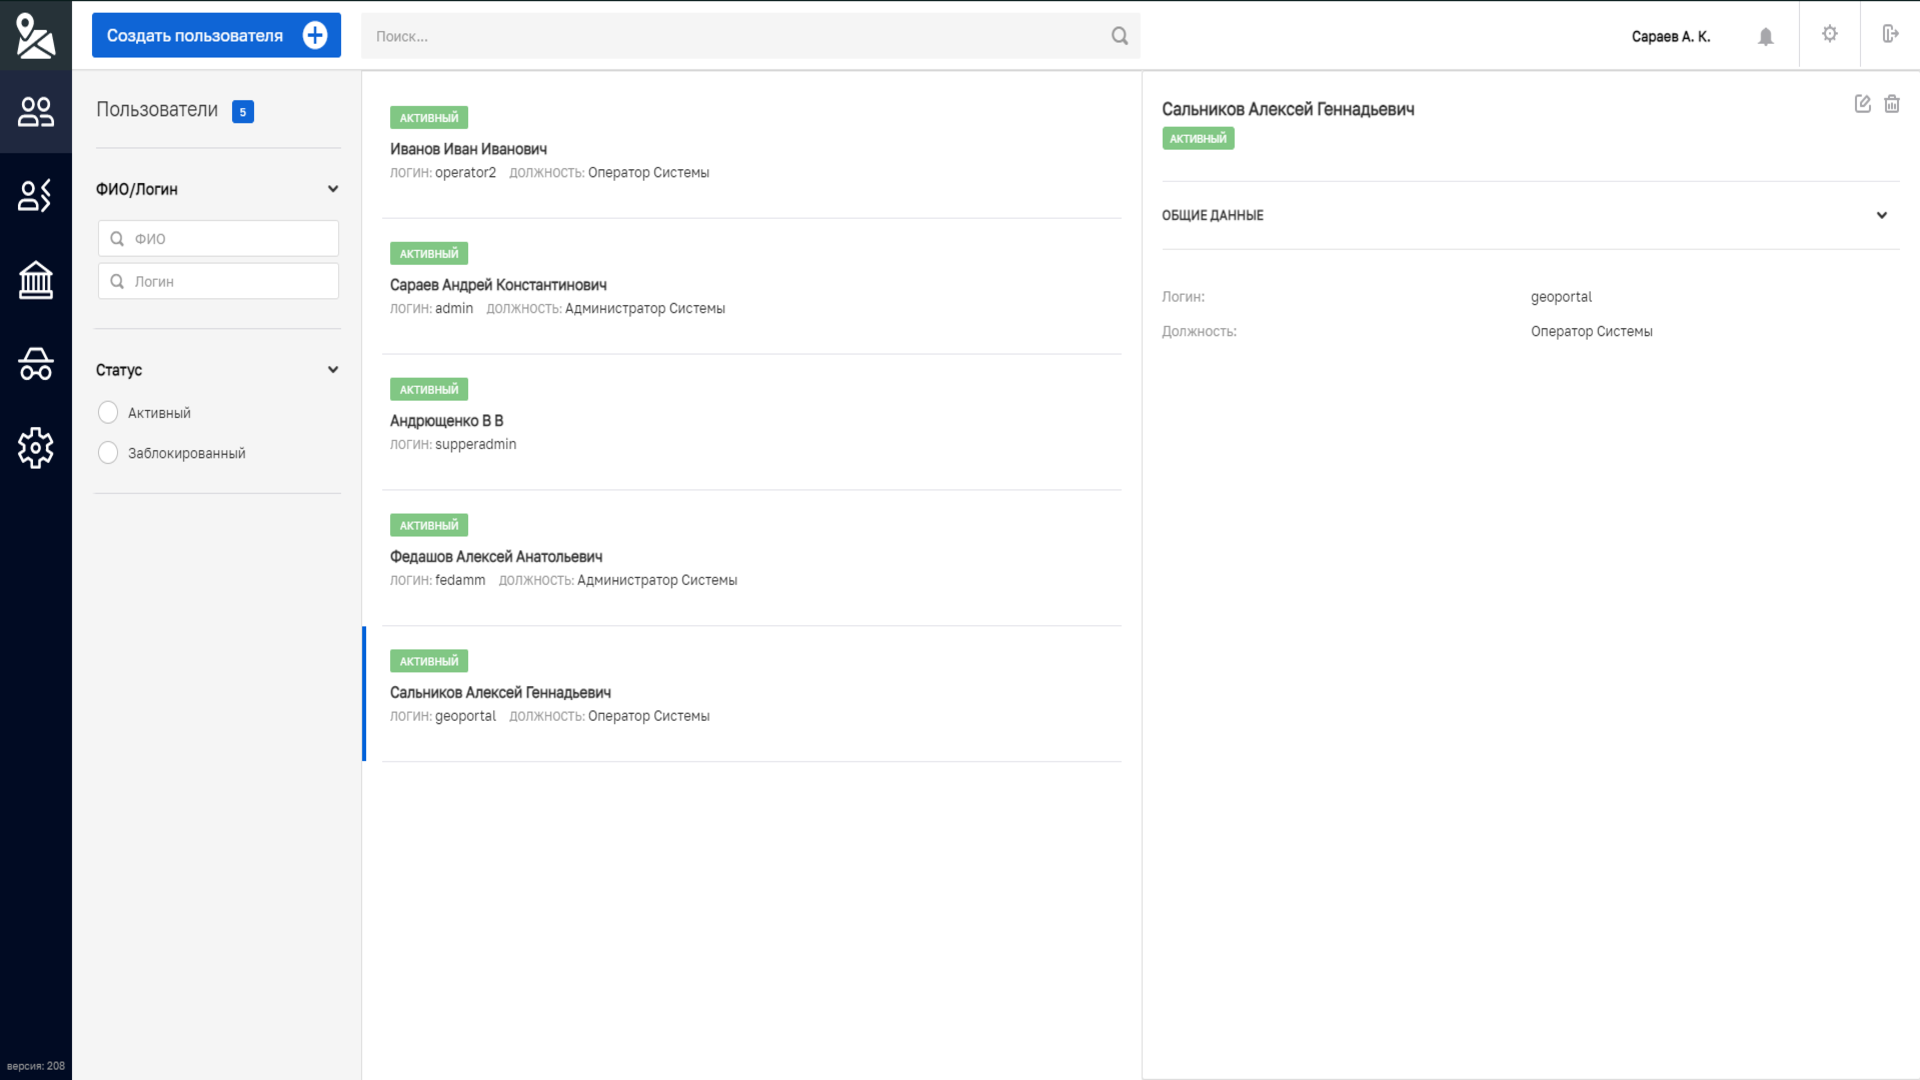Collapse the Статус filter section

pos(333,369)
